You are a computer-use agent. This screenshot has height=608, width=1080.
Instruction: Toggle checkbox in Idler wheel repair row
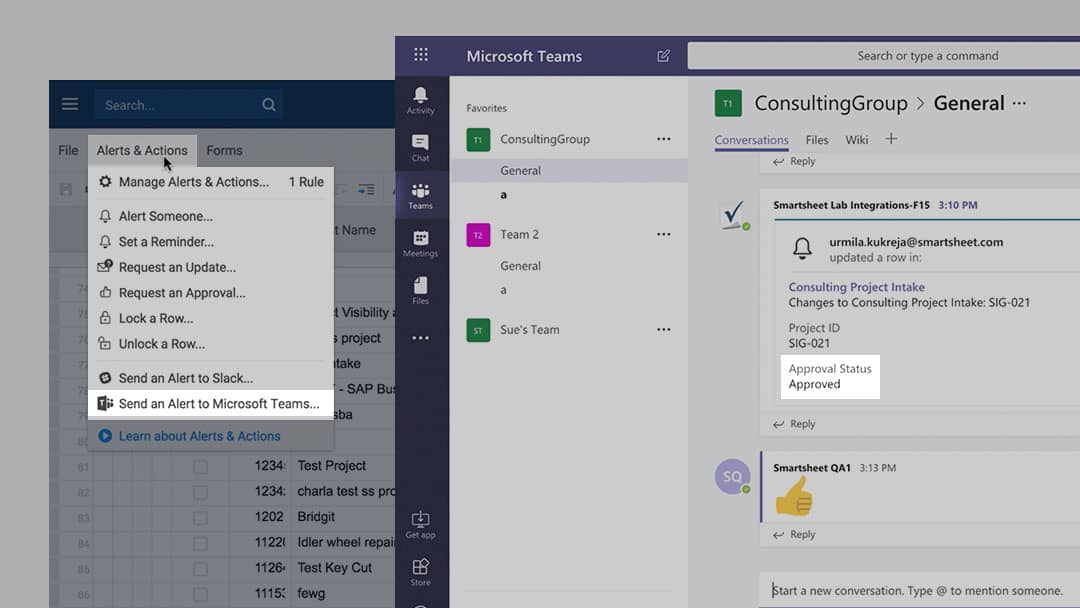click(200, 543)
